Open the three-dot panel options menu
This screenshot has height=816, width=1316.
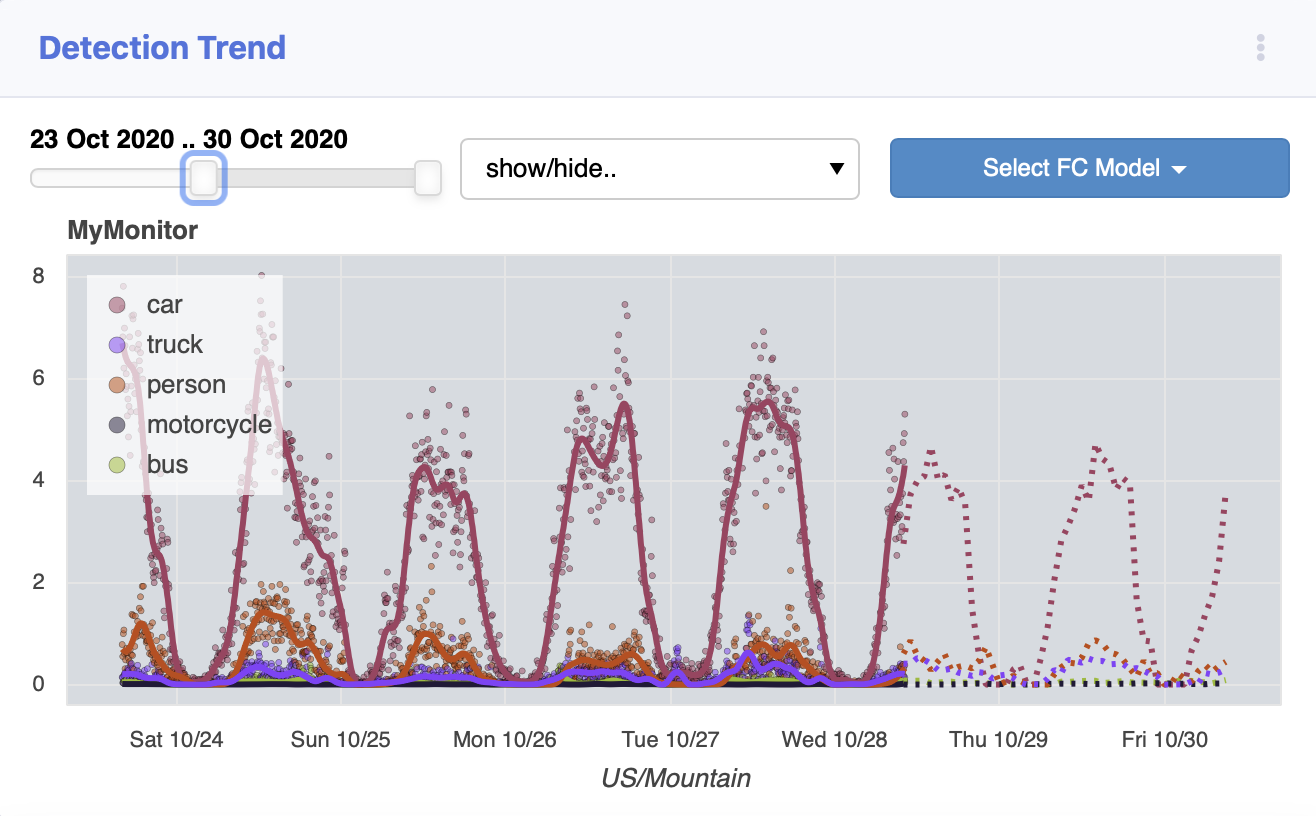[1261, 47]
